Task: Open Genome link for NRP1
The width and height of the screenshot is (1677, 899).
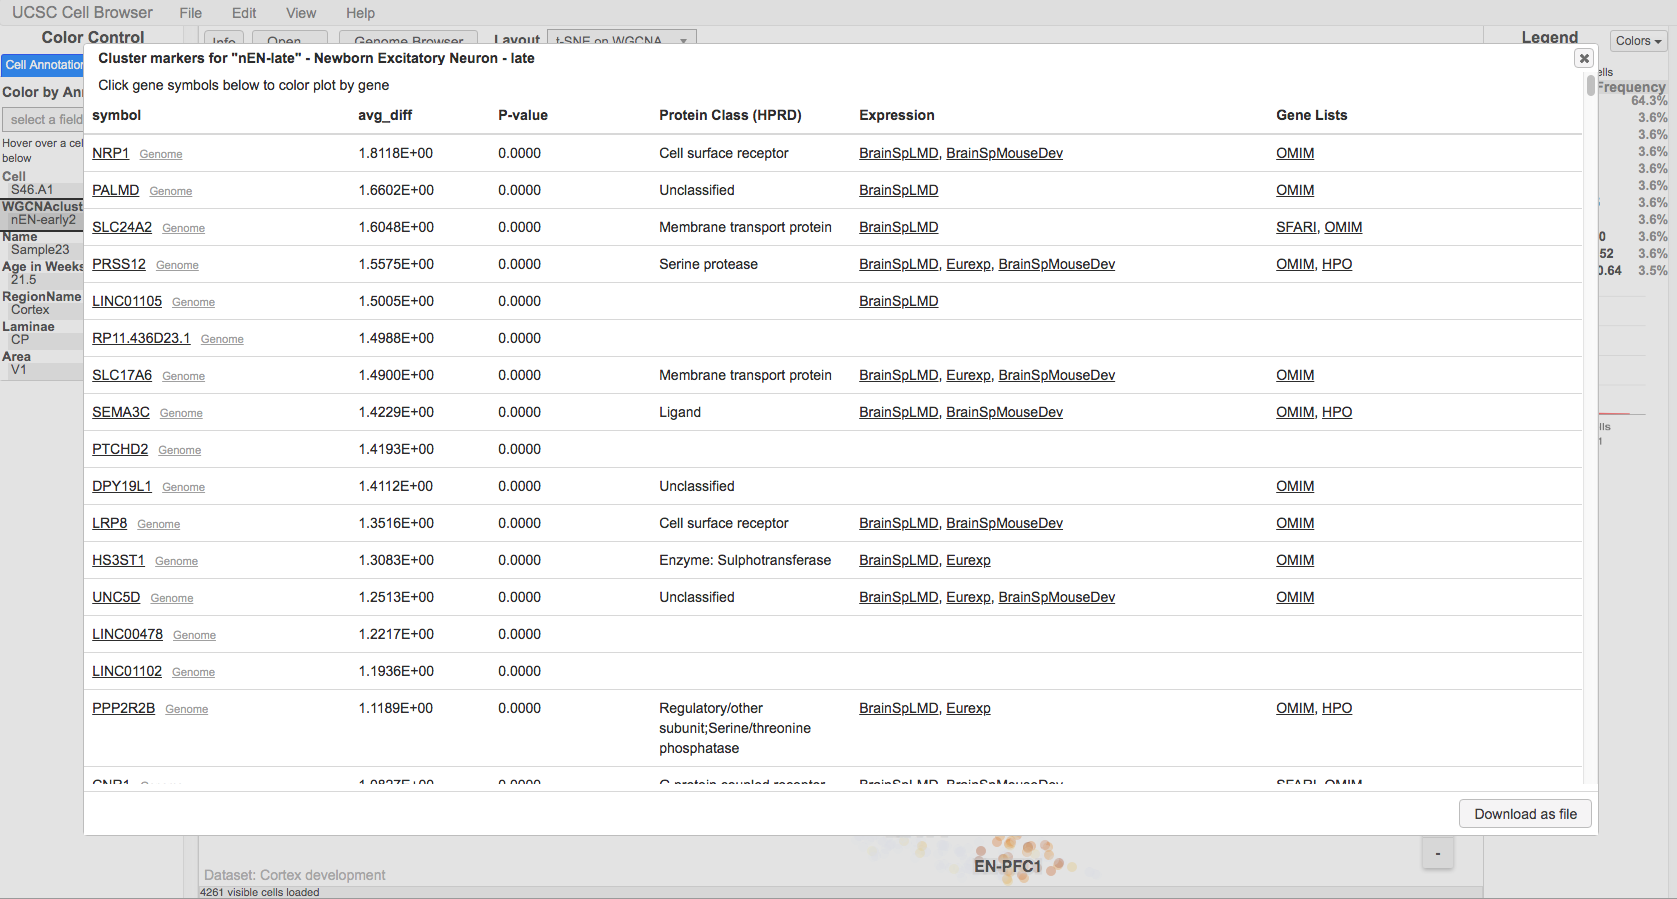Action: coord(161,154)
